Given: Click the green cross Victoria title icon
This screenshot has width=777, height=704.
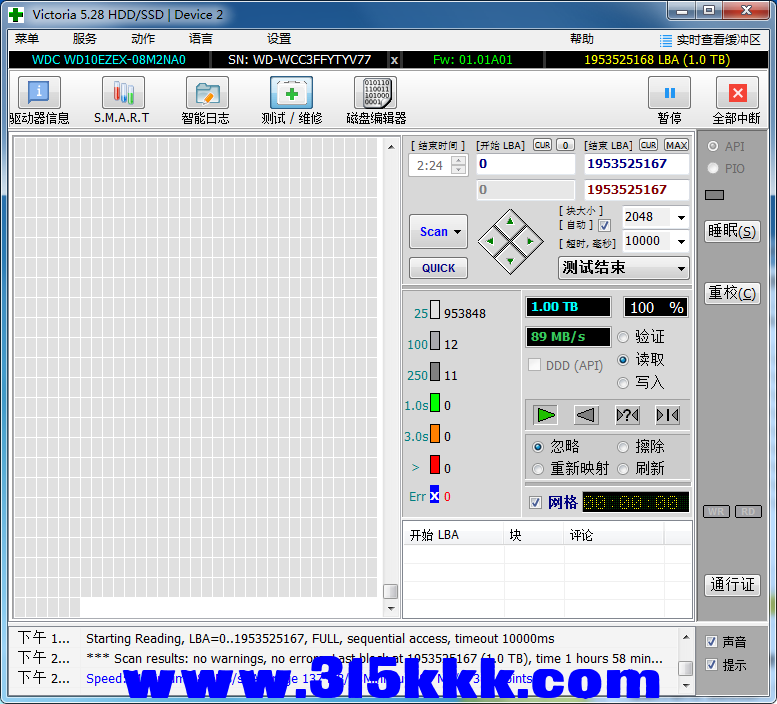Looking at the screenshot, I should pyautogui.click(x=16, y=14).
